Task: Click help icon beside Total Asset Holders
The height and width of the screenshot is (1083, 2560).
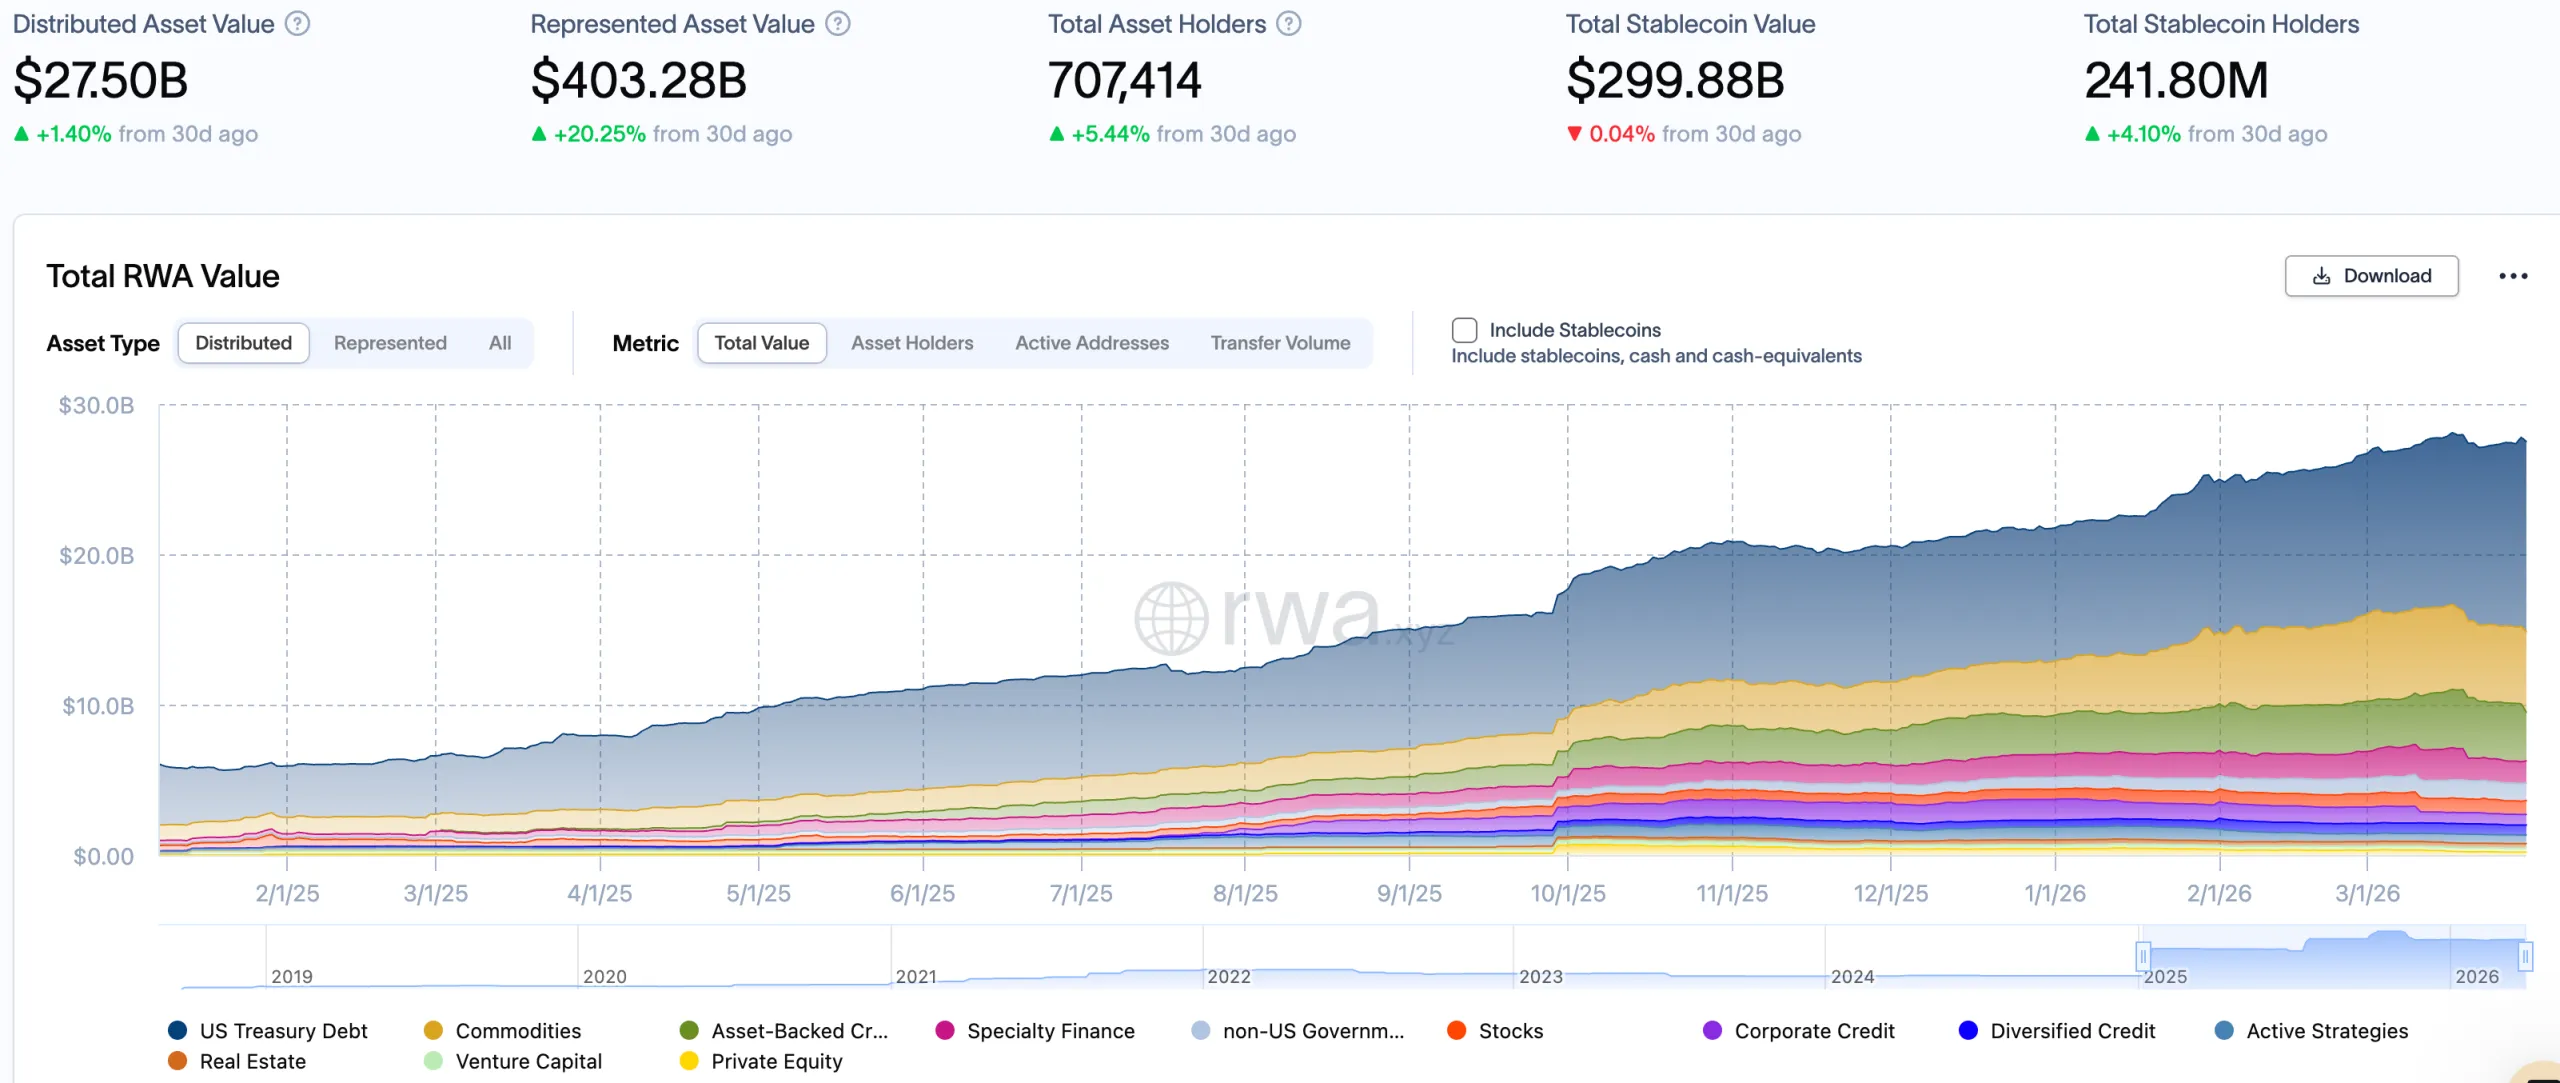Action: pyautogui.click(x=1289, y=24)
